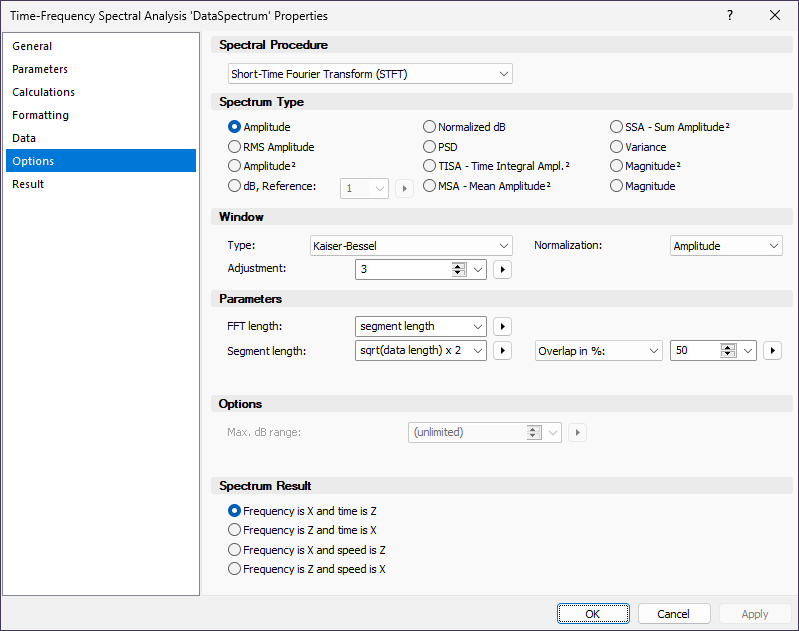Viewport: 799px width, 631px height.
Task: Click the Segment length input field
Action: [x=410, y=350]
